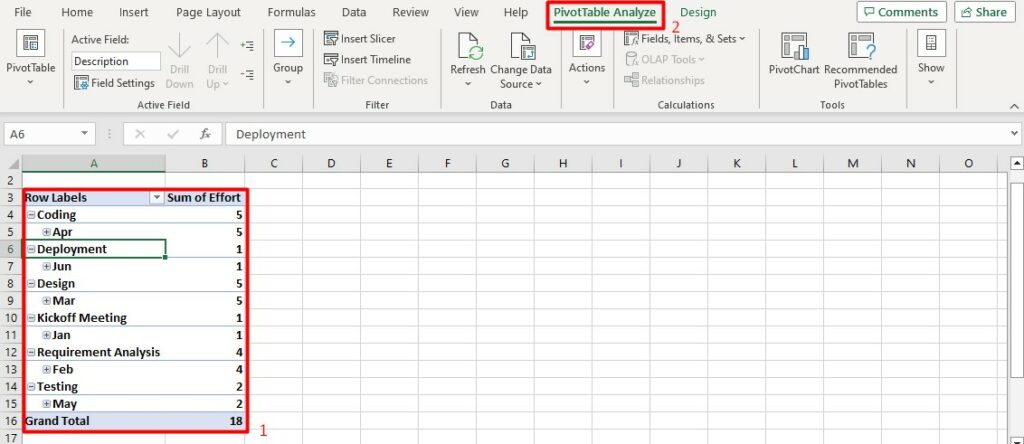This screenshot has width=1024, height=444.
Task: Click the Collapse Field minus icon
Action: (247, 74)
